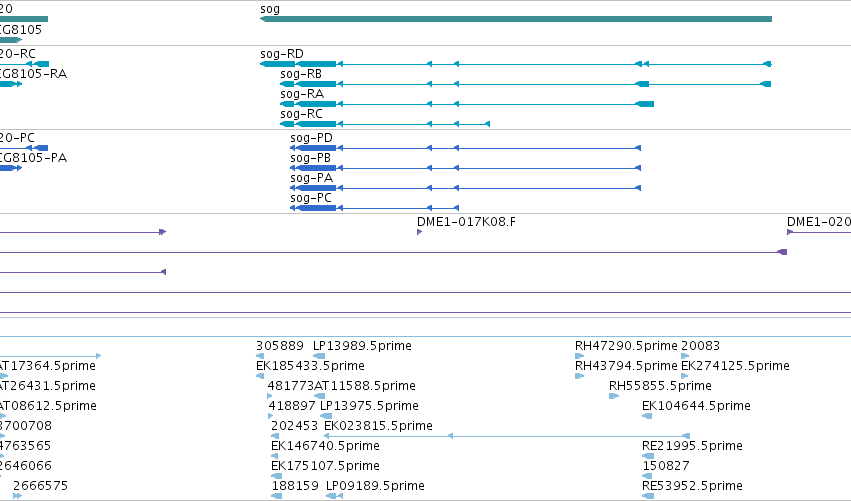Click the sog gene label

click(x=270, y=9)
